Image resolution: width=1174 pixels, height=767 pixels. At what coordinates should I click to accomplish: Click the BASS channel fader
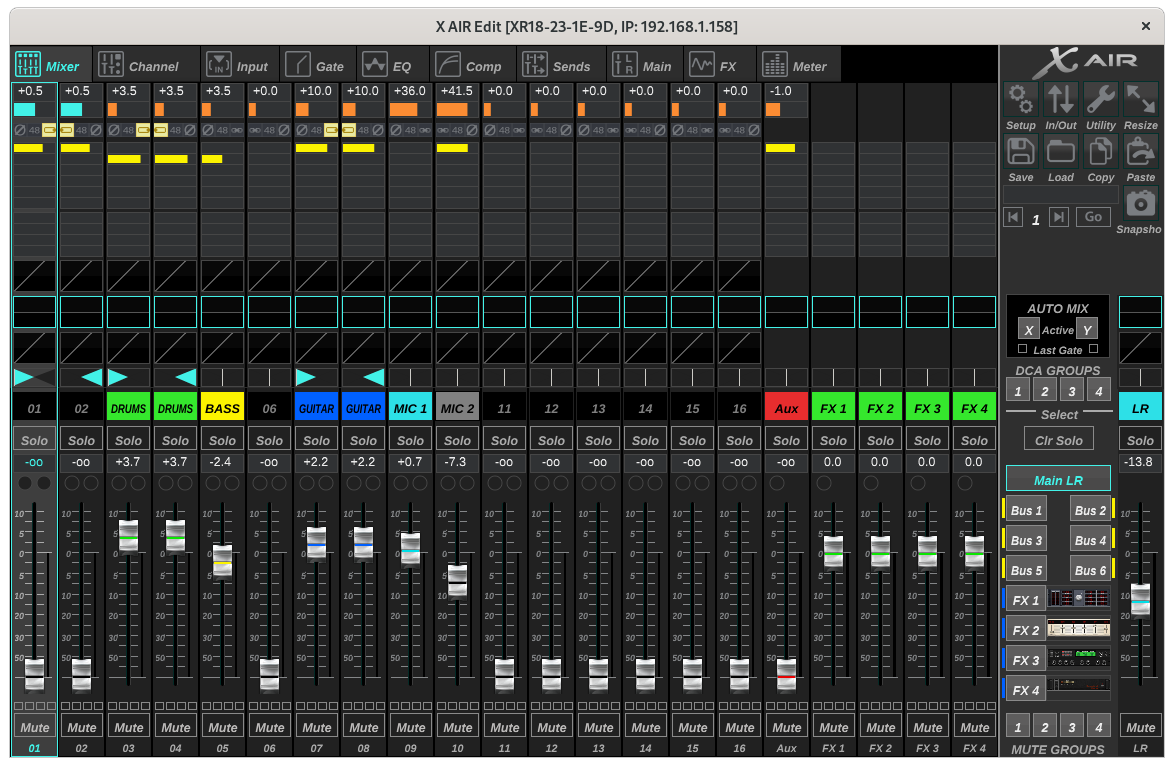pos(222,560)
